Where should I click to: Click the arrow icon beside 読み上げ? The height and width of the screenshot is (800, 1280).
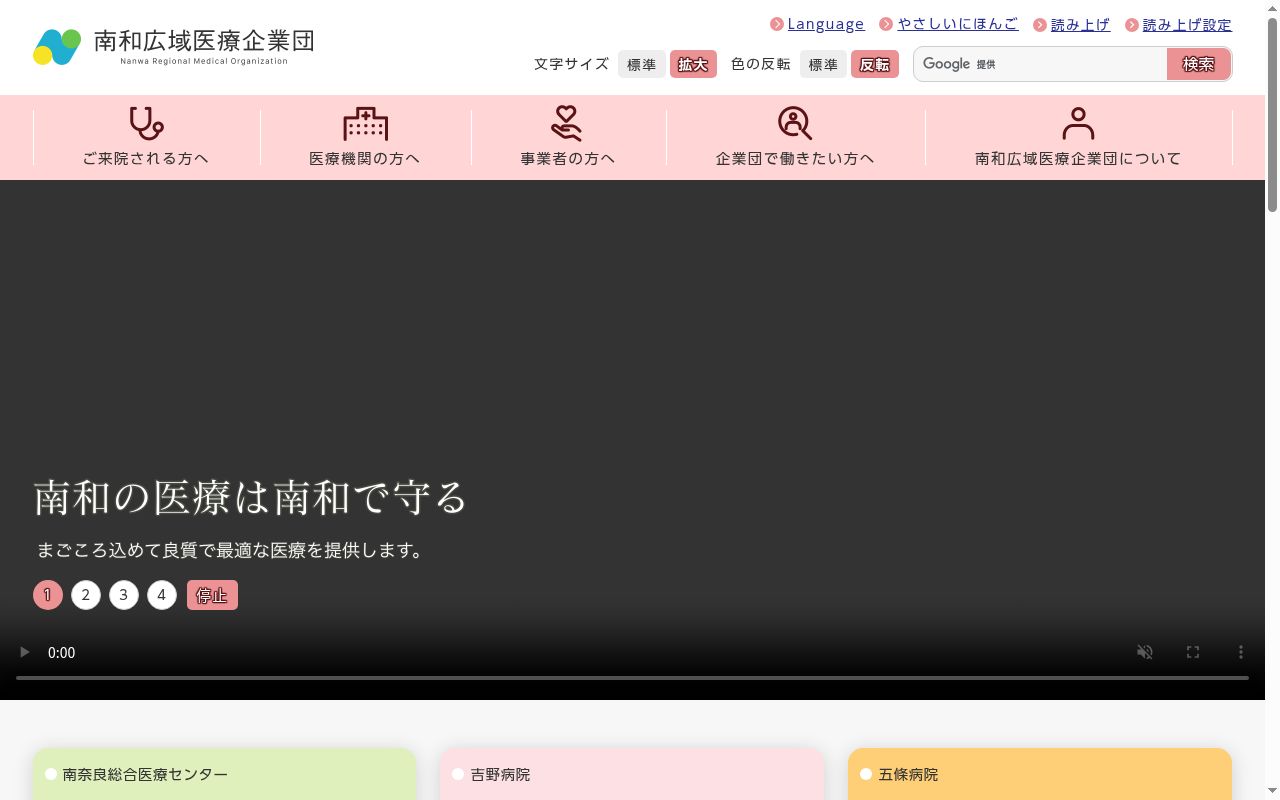pos(1040,25)
